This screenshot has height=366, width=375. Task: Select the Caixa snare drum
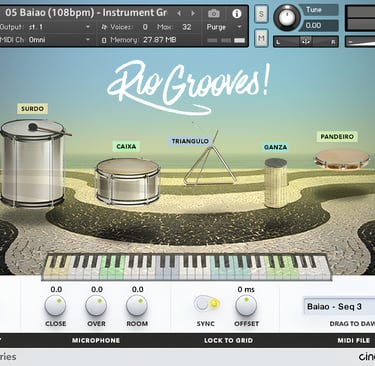click(x=128, y=181)
